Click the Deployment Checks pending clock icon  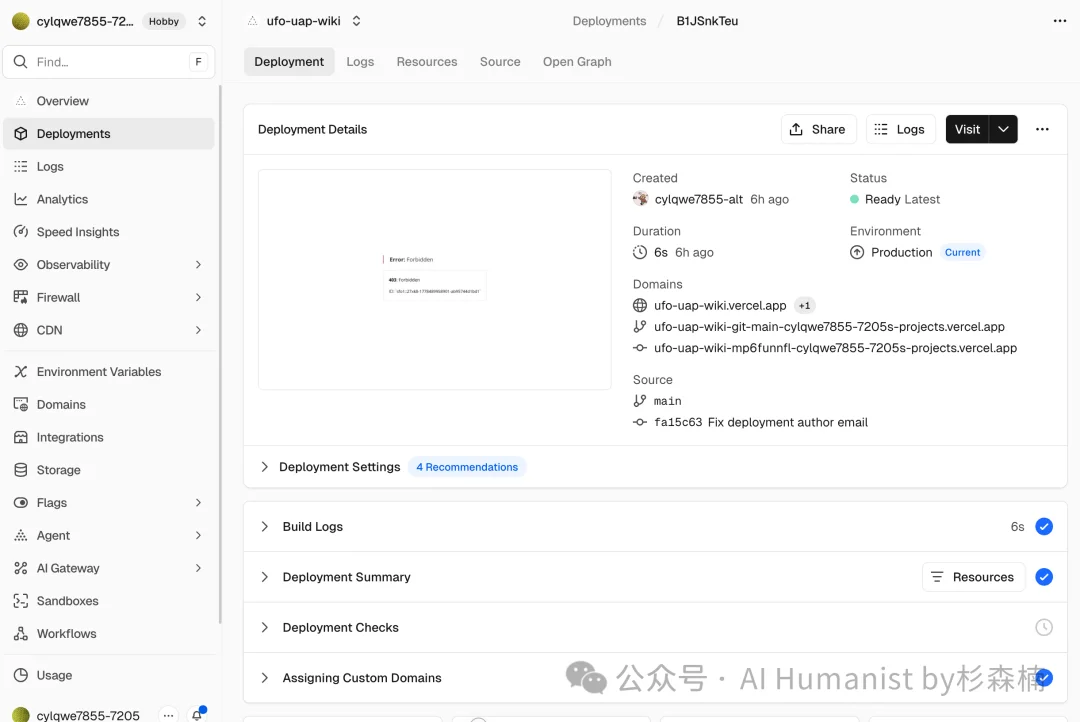(1044, 627)
